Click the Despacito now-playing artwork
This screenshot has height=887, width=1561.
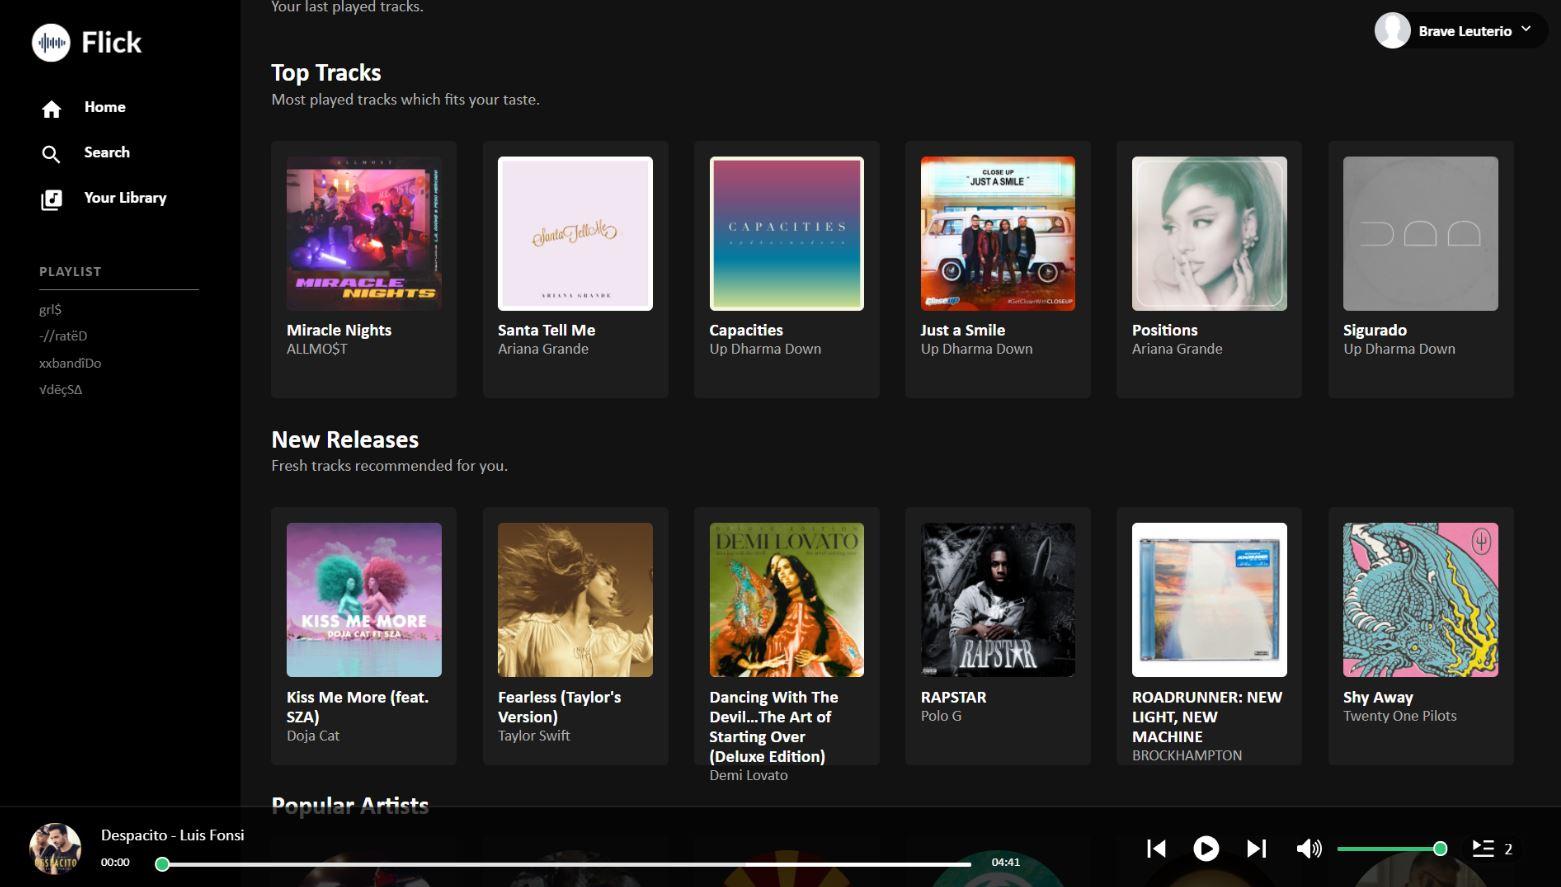(x=55, y=849)
